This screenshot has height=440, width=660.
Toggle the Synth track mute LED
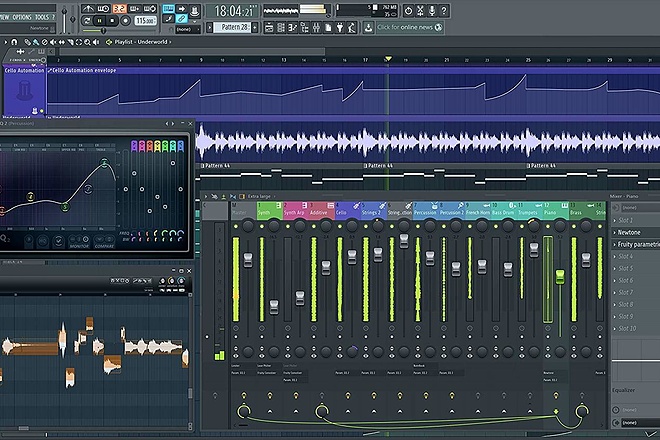262,227
